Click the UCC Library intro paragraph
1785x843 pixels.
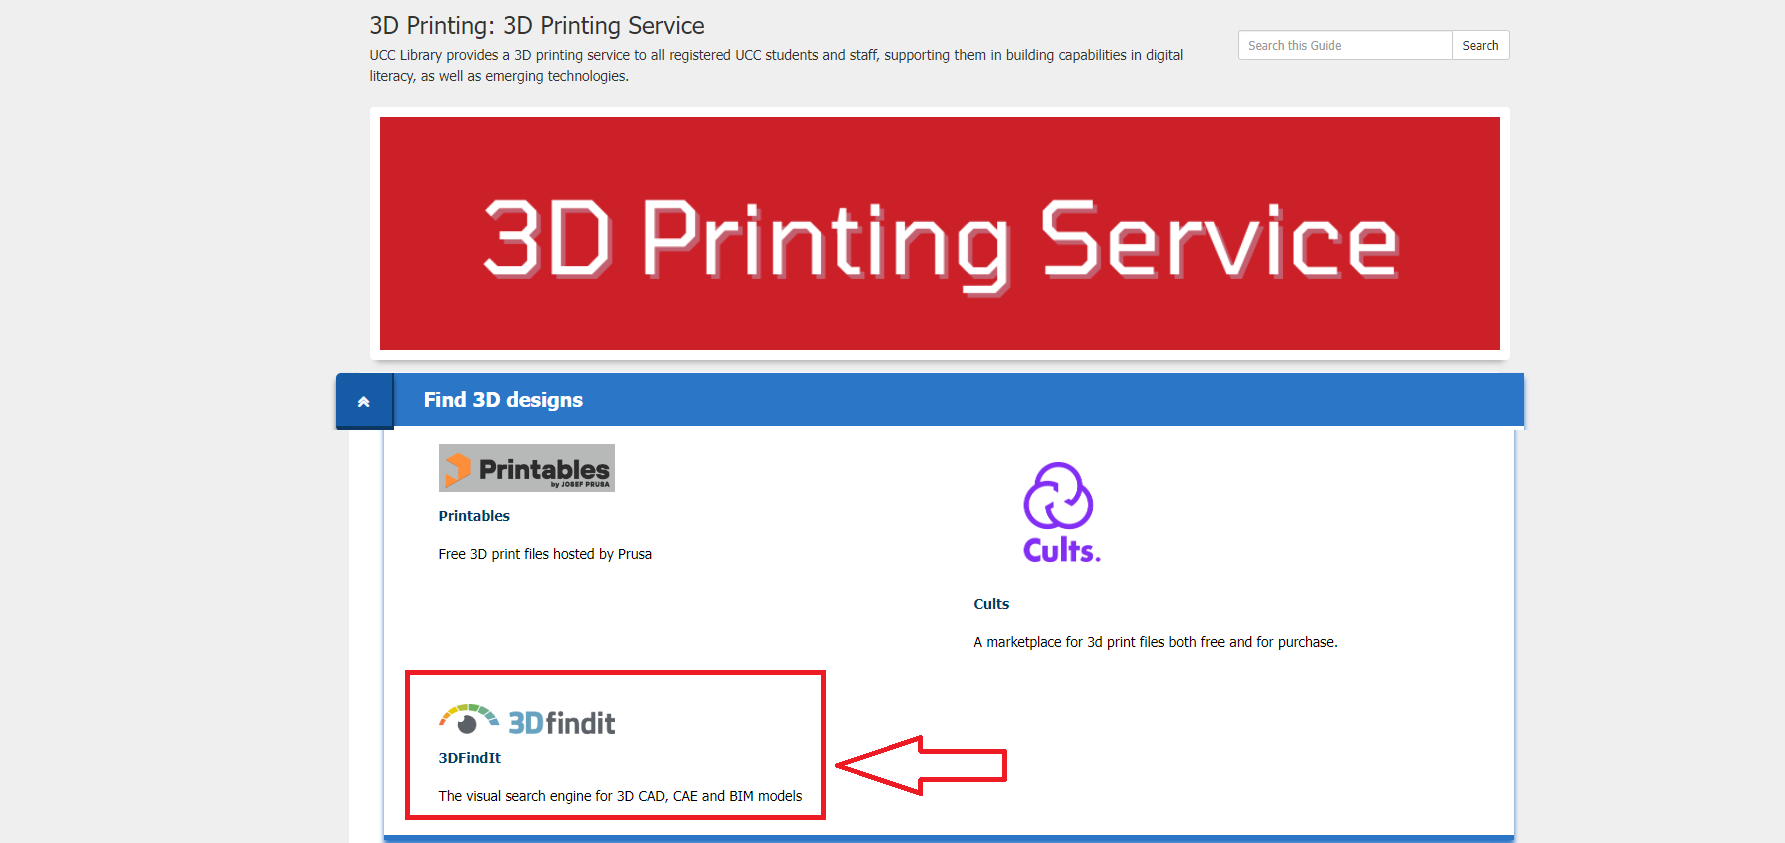point(776,65)
